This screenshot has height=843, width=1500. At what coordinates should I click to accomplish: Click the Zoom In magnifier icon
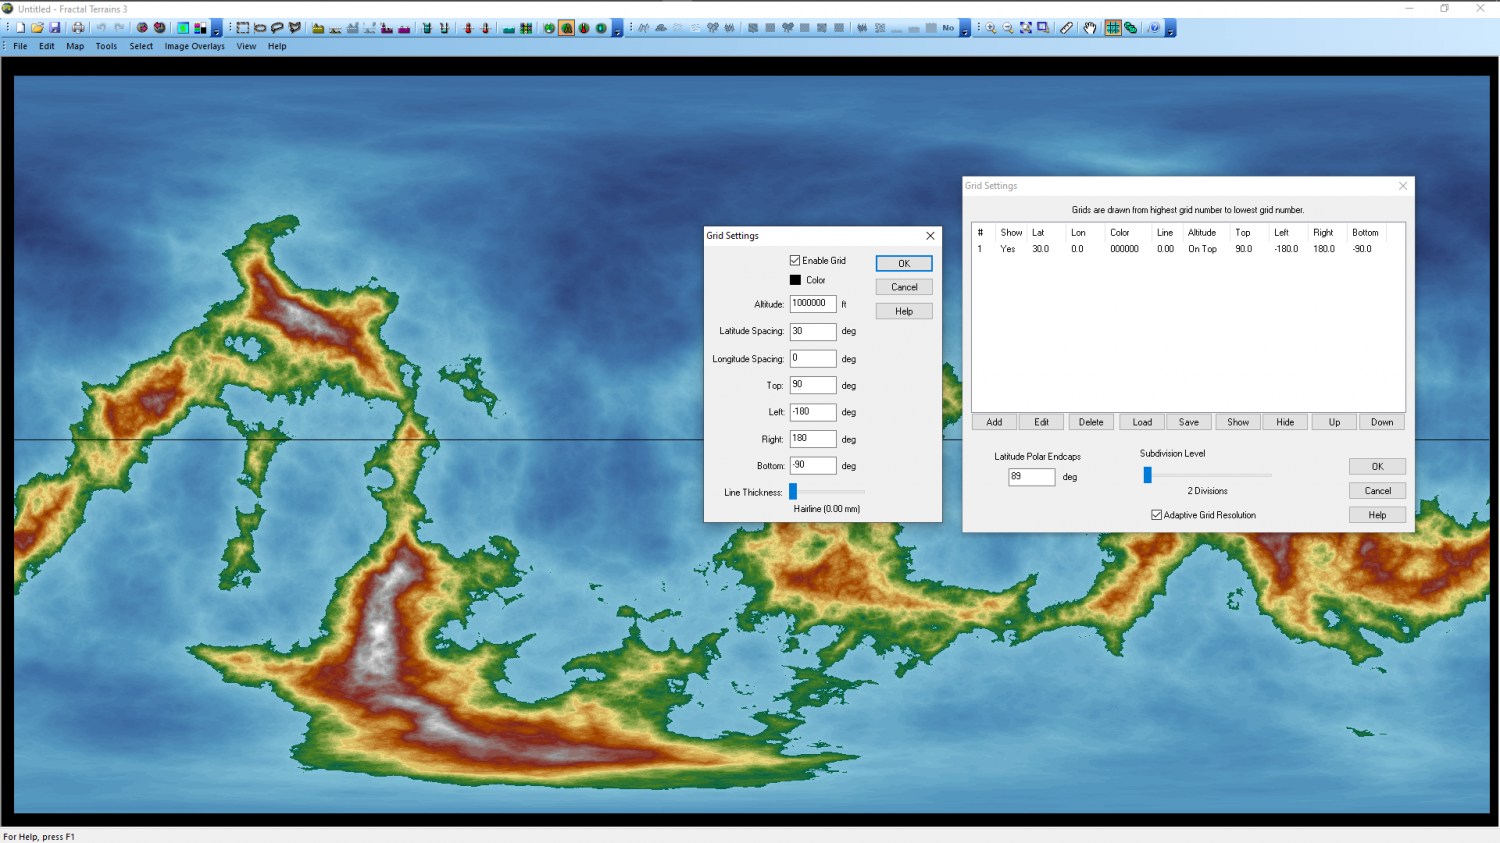(x=991, y=28)
